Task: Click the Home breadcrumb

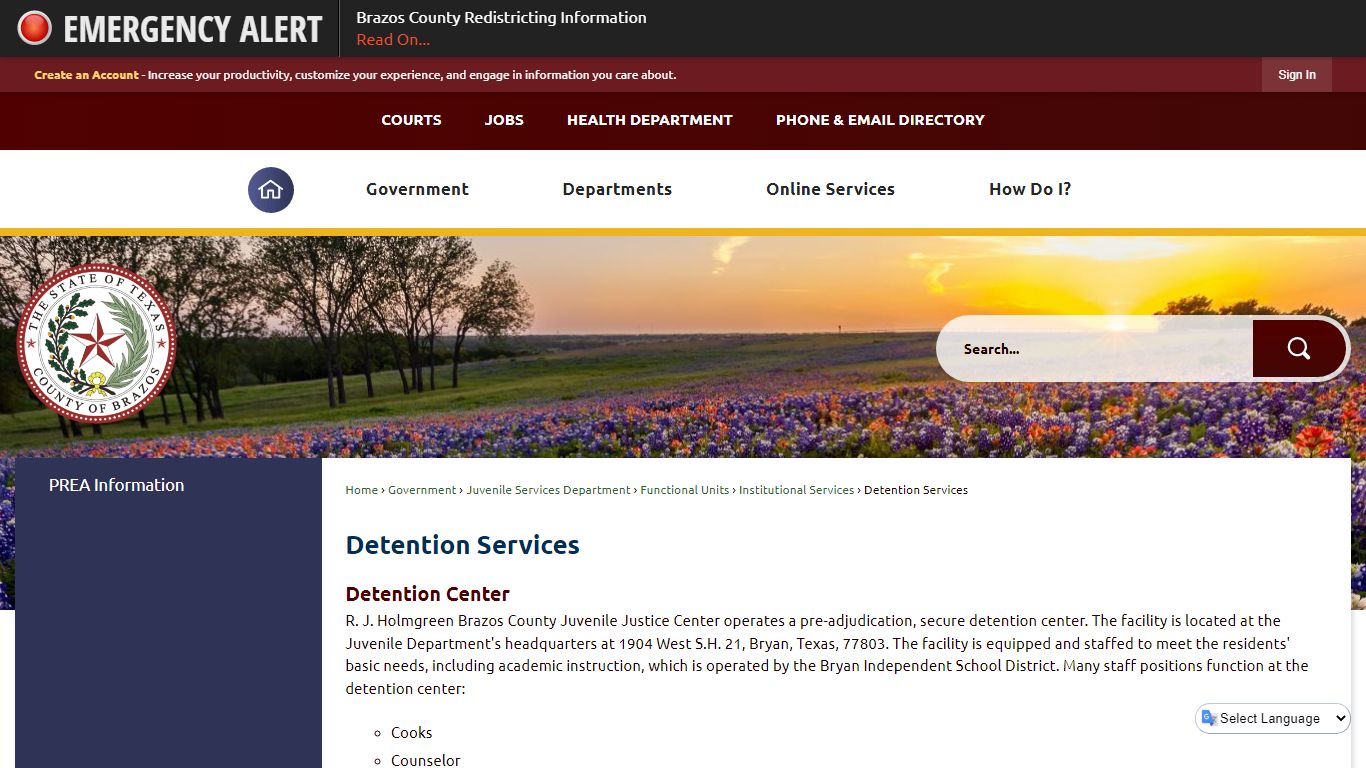Action: [361, 490]
